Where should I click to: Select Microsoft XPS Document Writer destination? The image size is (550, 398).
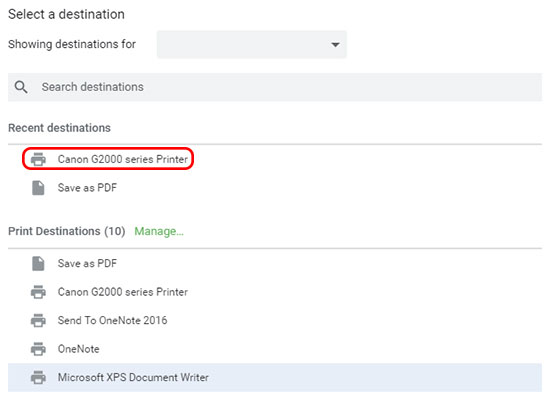coord(275,377)
